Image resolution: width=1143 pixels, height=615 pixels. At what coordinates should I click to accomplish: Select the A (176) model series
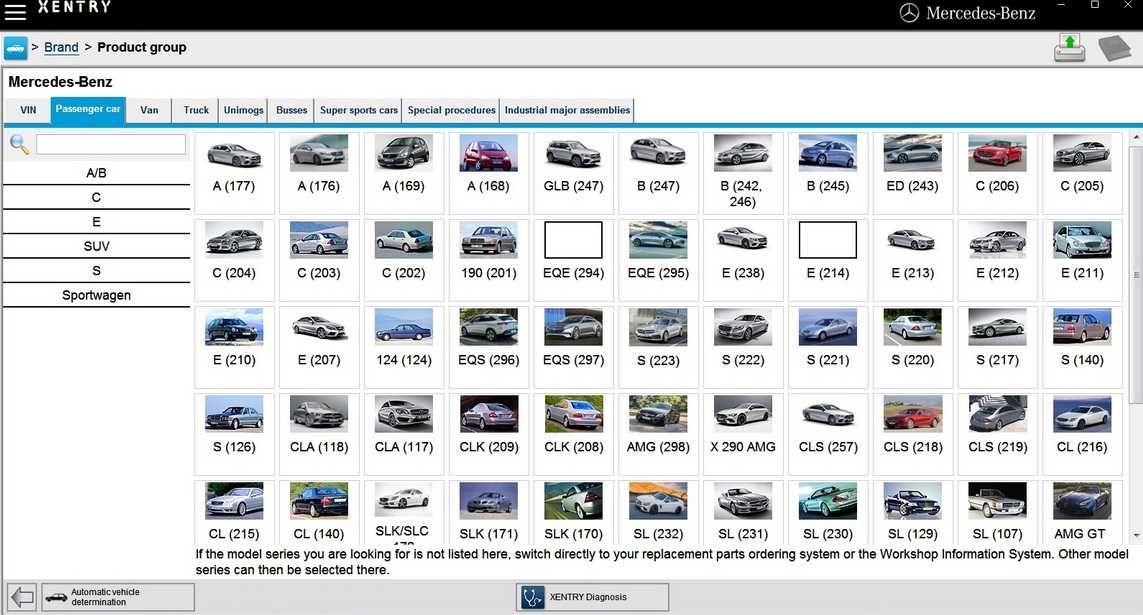pos(319,173)
